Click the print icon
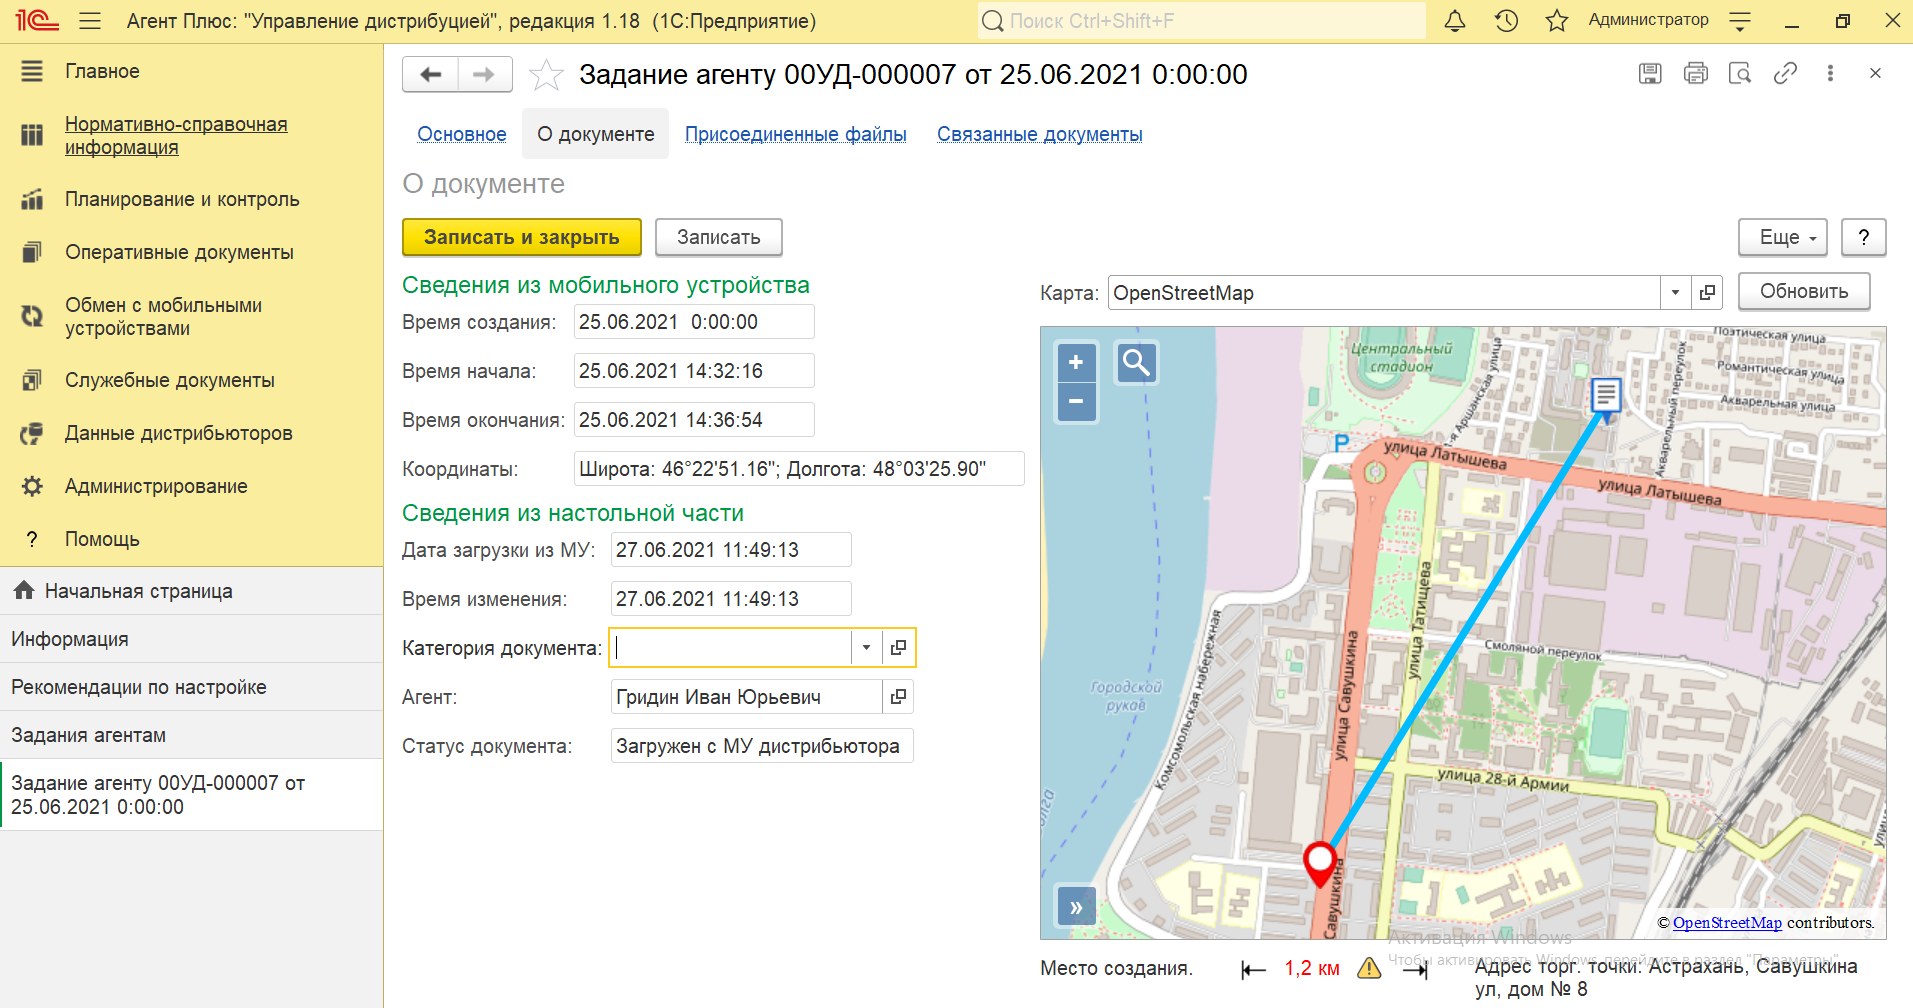Screen dimensions: 1913x1008 (x=1696, y=73)
